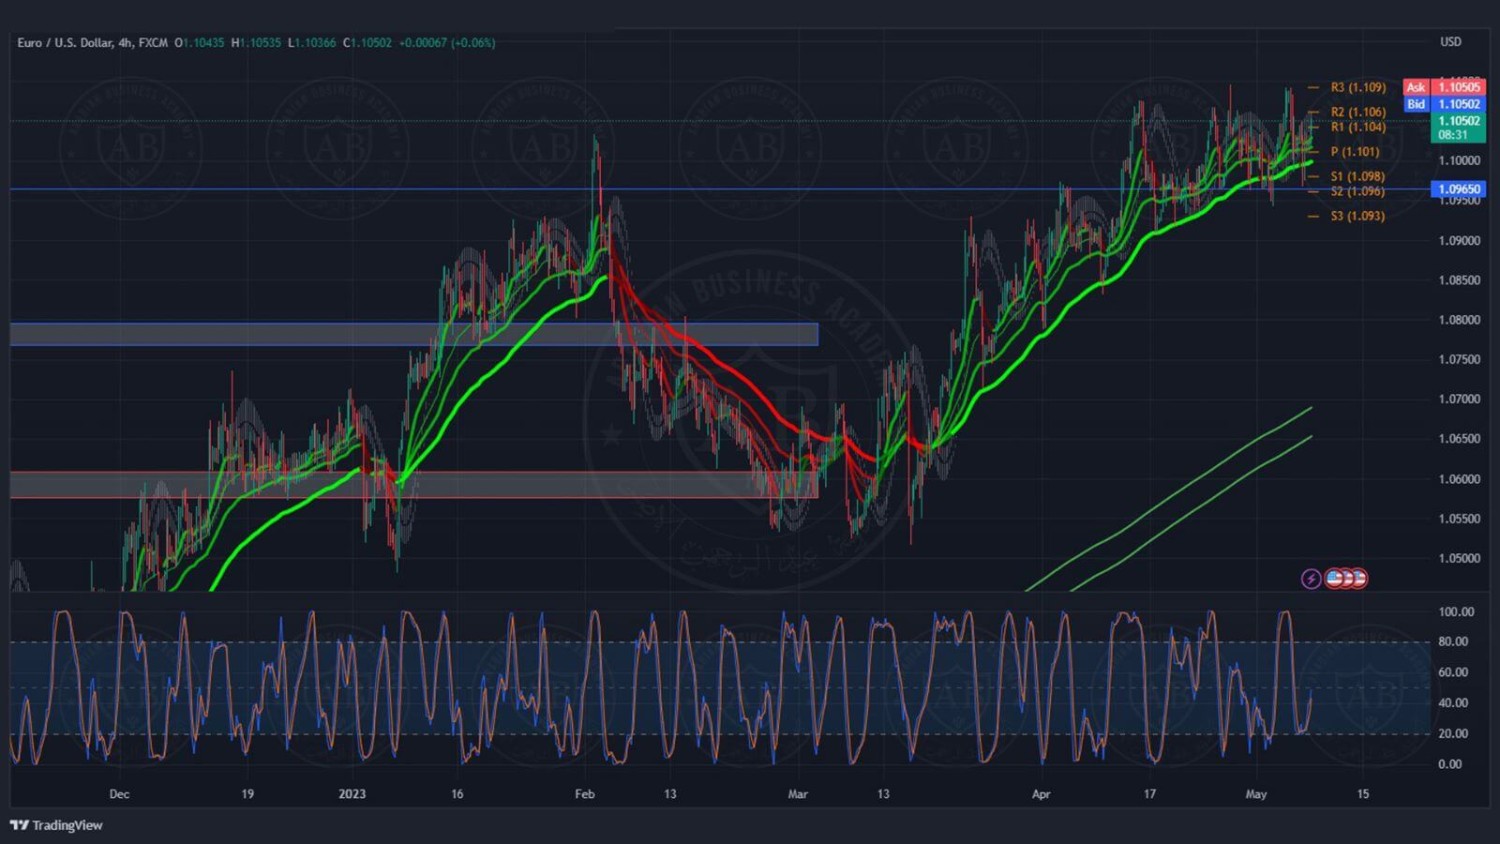Click the TradingView logo

[57, 825]
